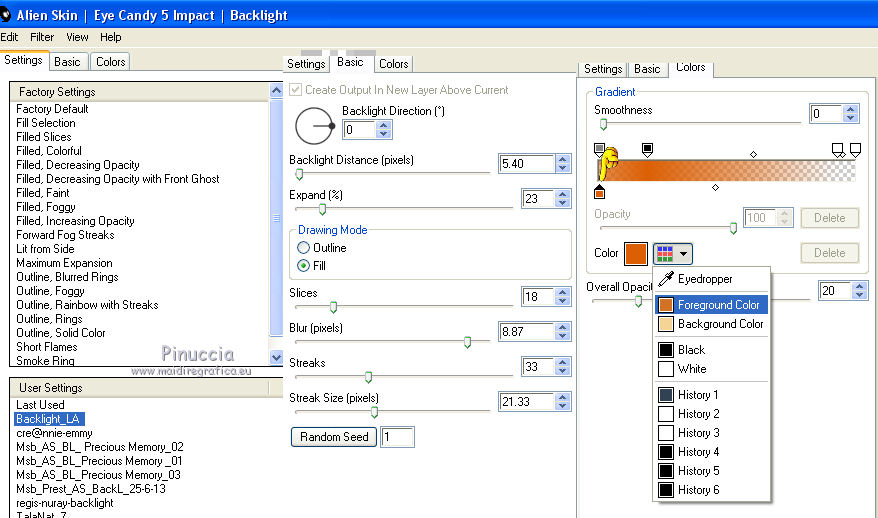The width and height of the screenshot is (878, 518).
Task: Click the History 1 swatch icon
Action: [x=666, y=395]
